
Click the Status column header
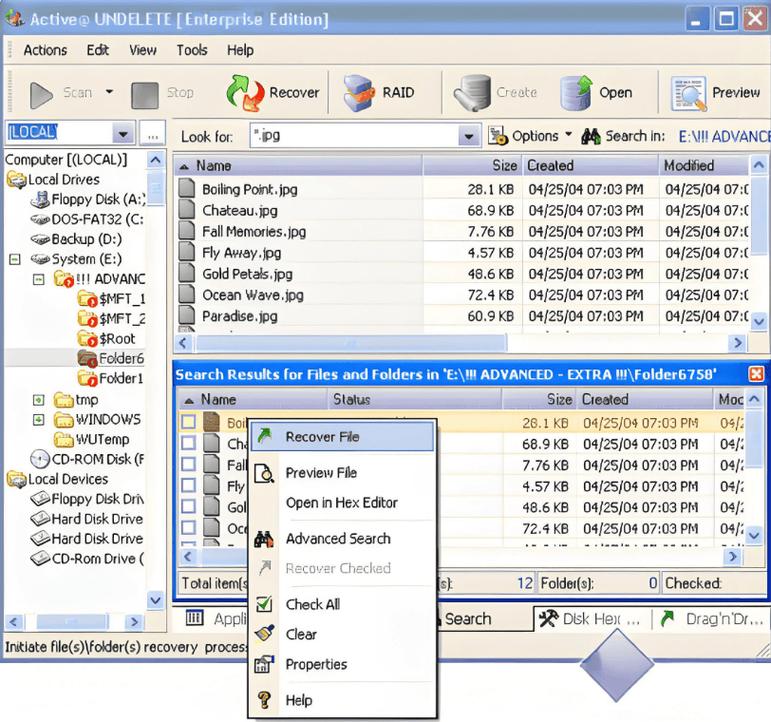pyautogui.click(x=415, y=399)
